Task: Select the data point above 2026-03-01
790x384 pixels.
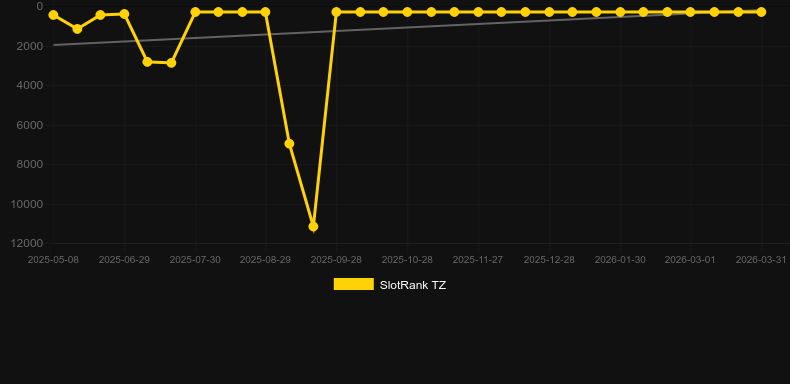Action: click(690, 12)
